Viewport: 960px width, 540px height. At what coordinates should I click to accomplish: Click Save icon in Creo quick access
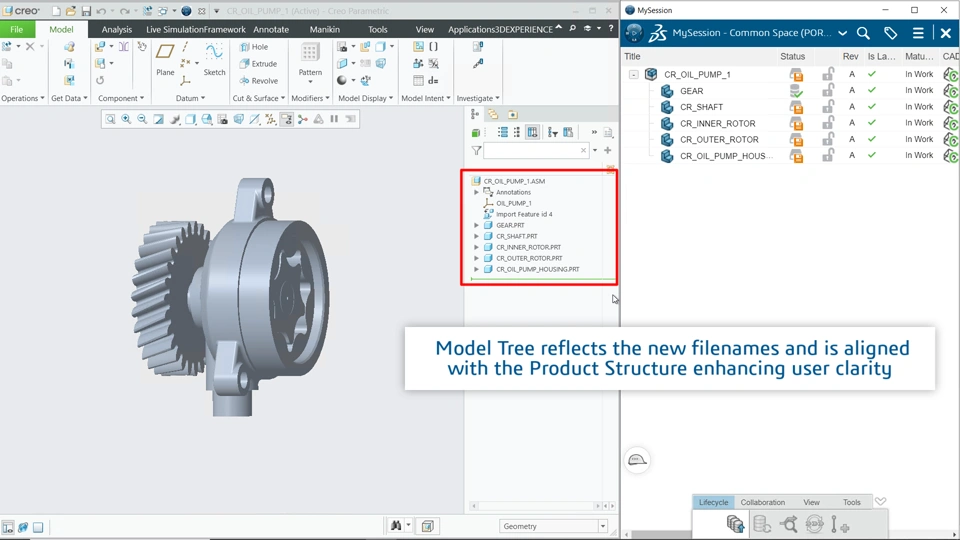[86, 11]
